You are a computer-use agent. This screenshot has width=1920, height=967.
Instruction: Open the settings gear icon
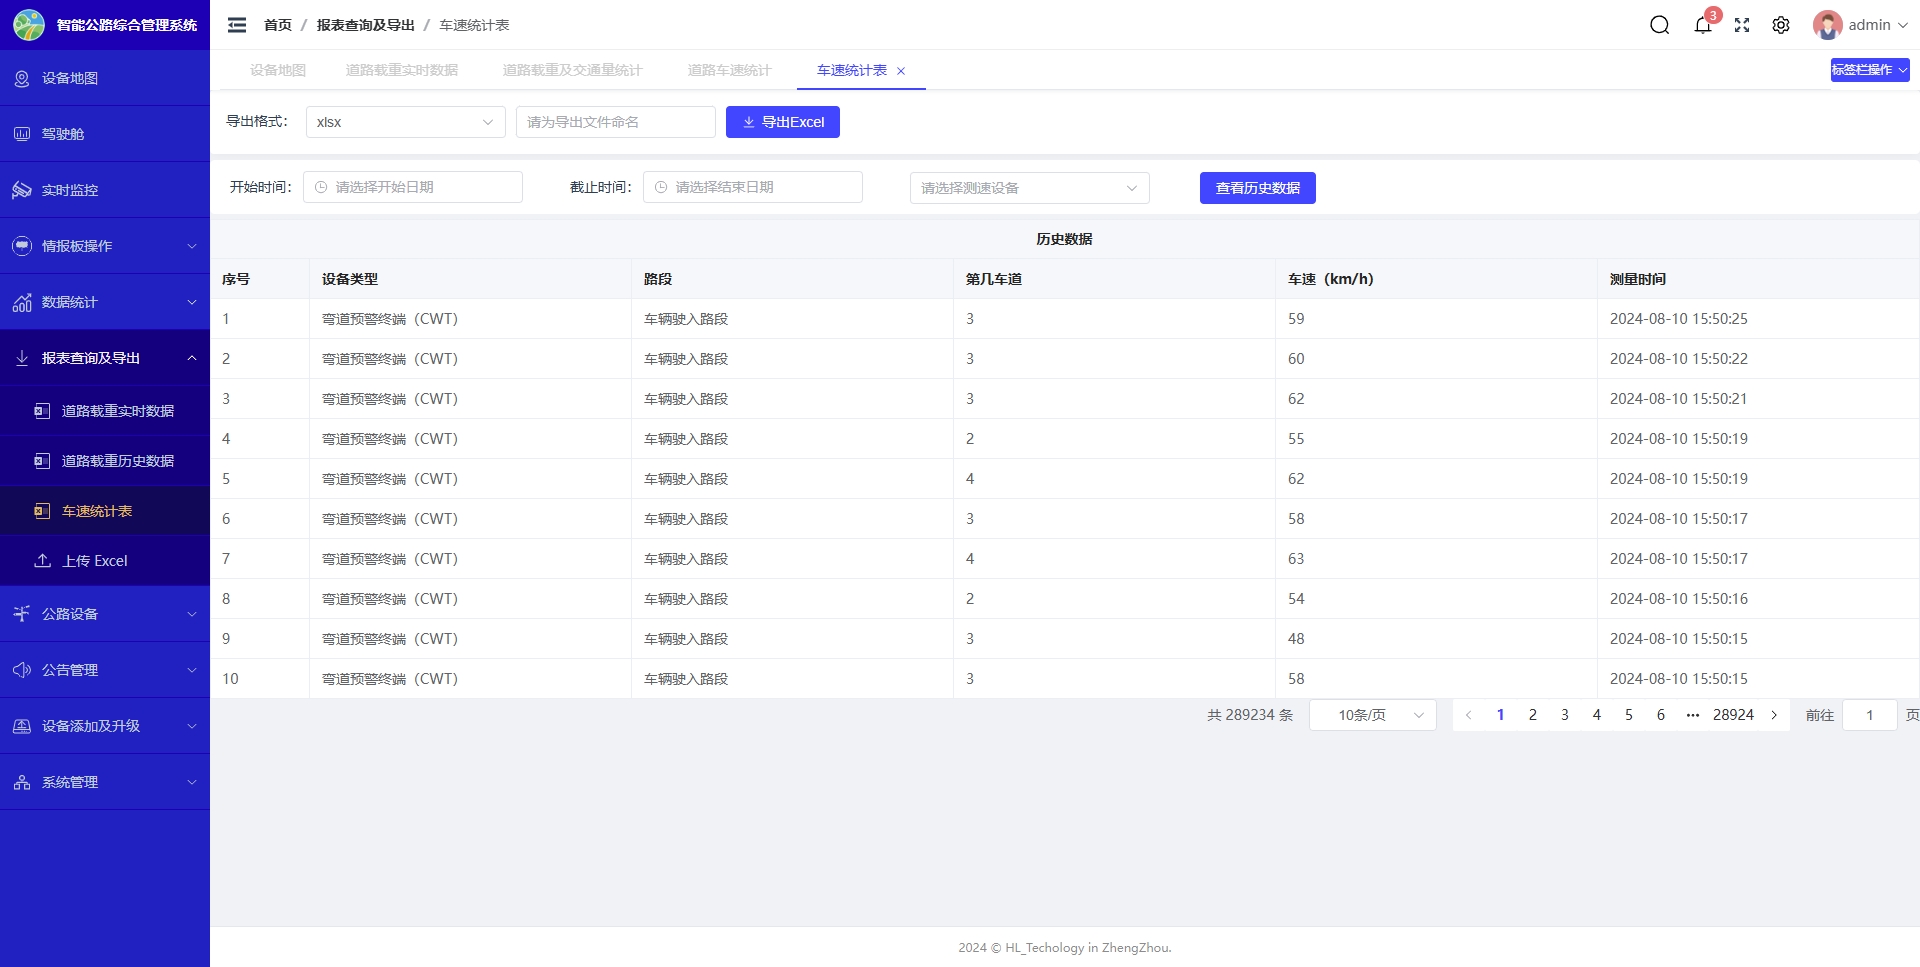1781,25
